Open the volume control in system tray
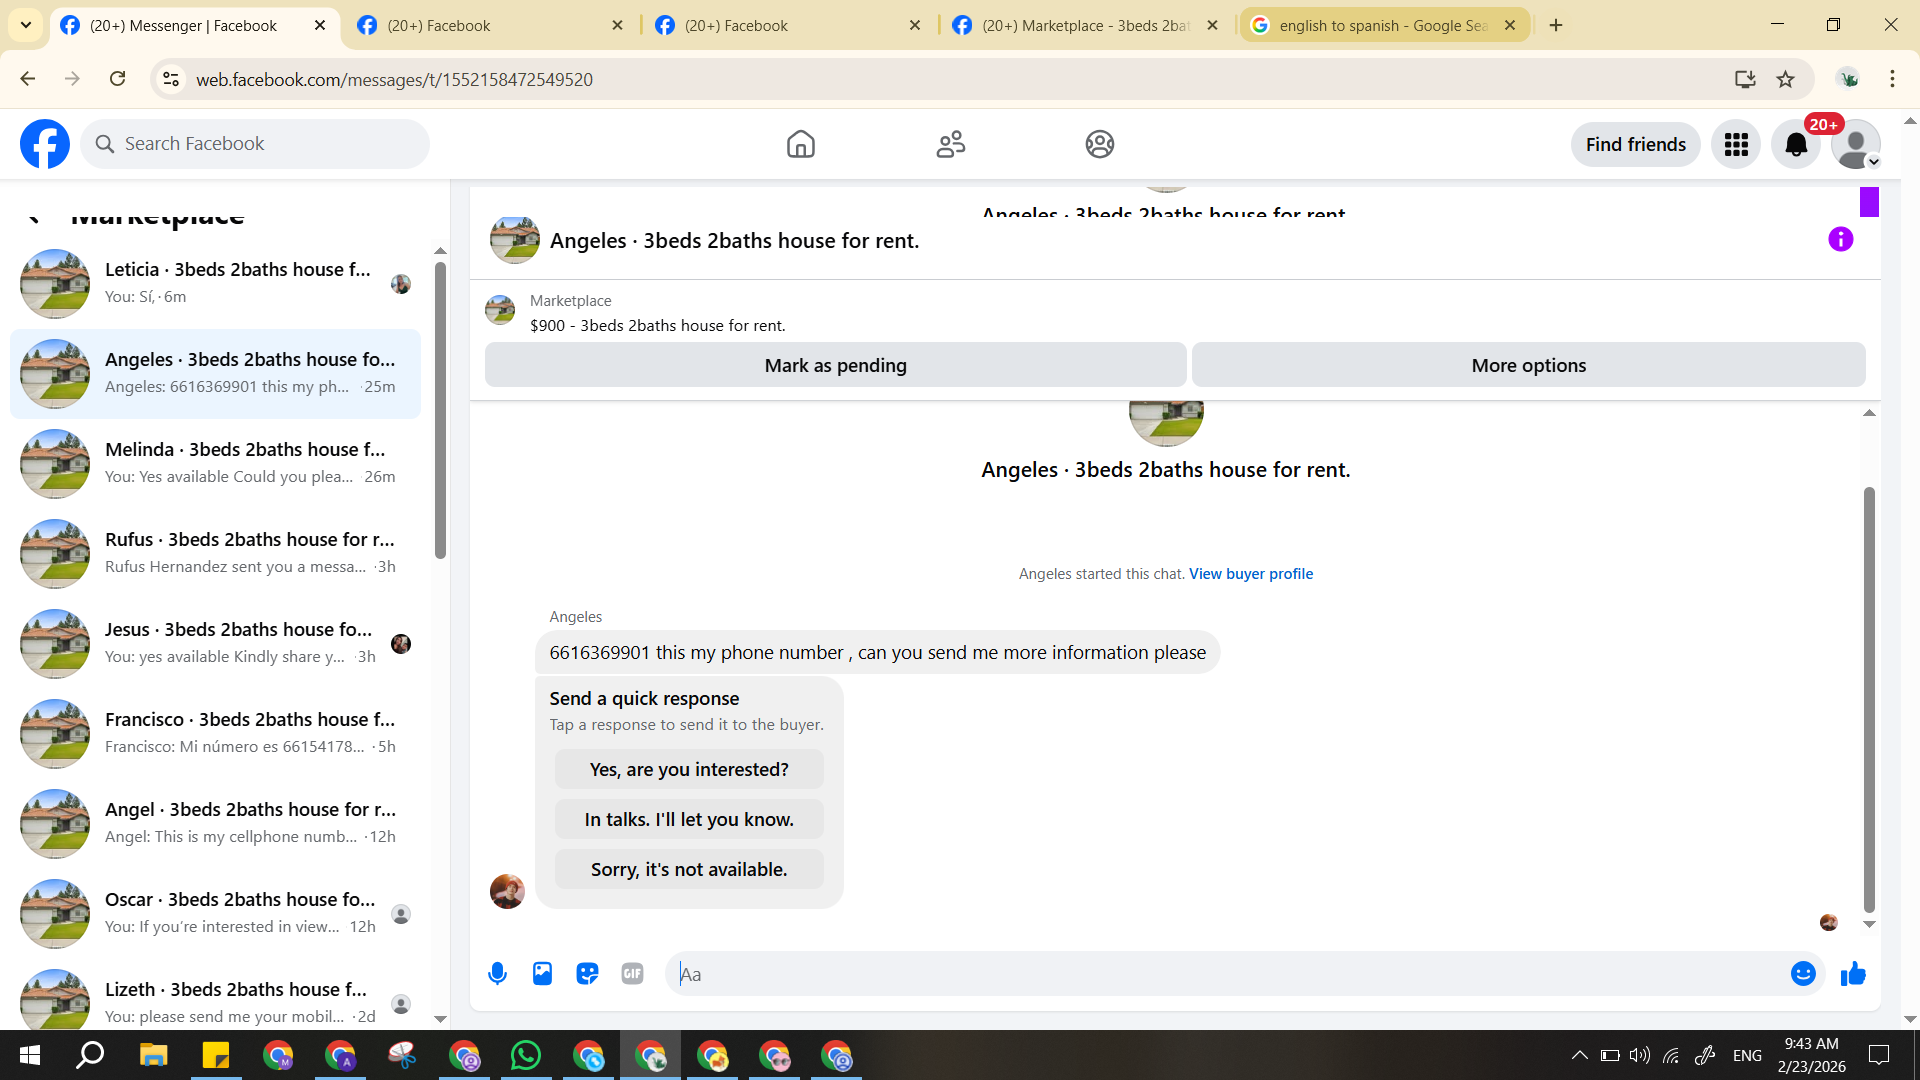This screenshot has height=1080, width=1920. [1640, 1056]
